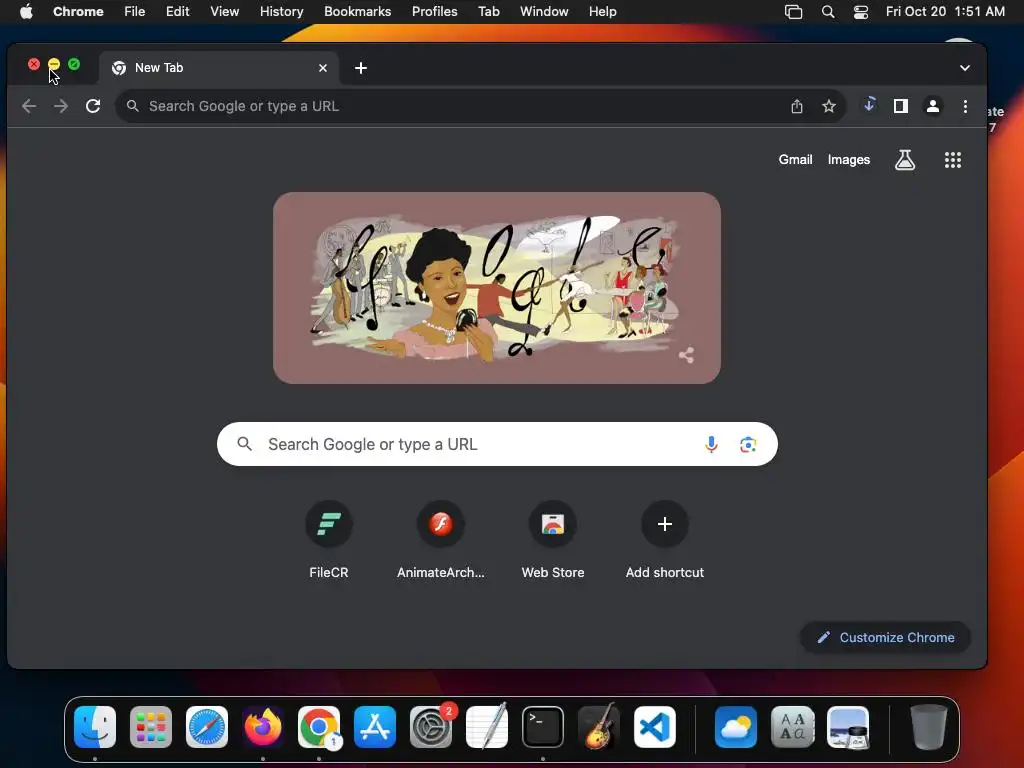Open the Tab menu
The height and width of the screenshot is (768, 1024).
pos(488,11)
